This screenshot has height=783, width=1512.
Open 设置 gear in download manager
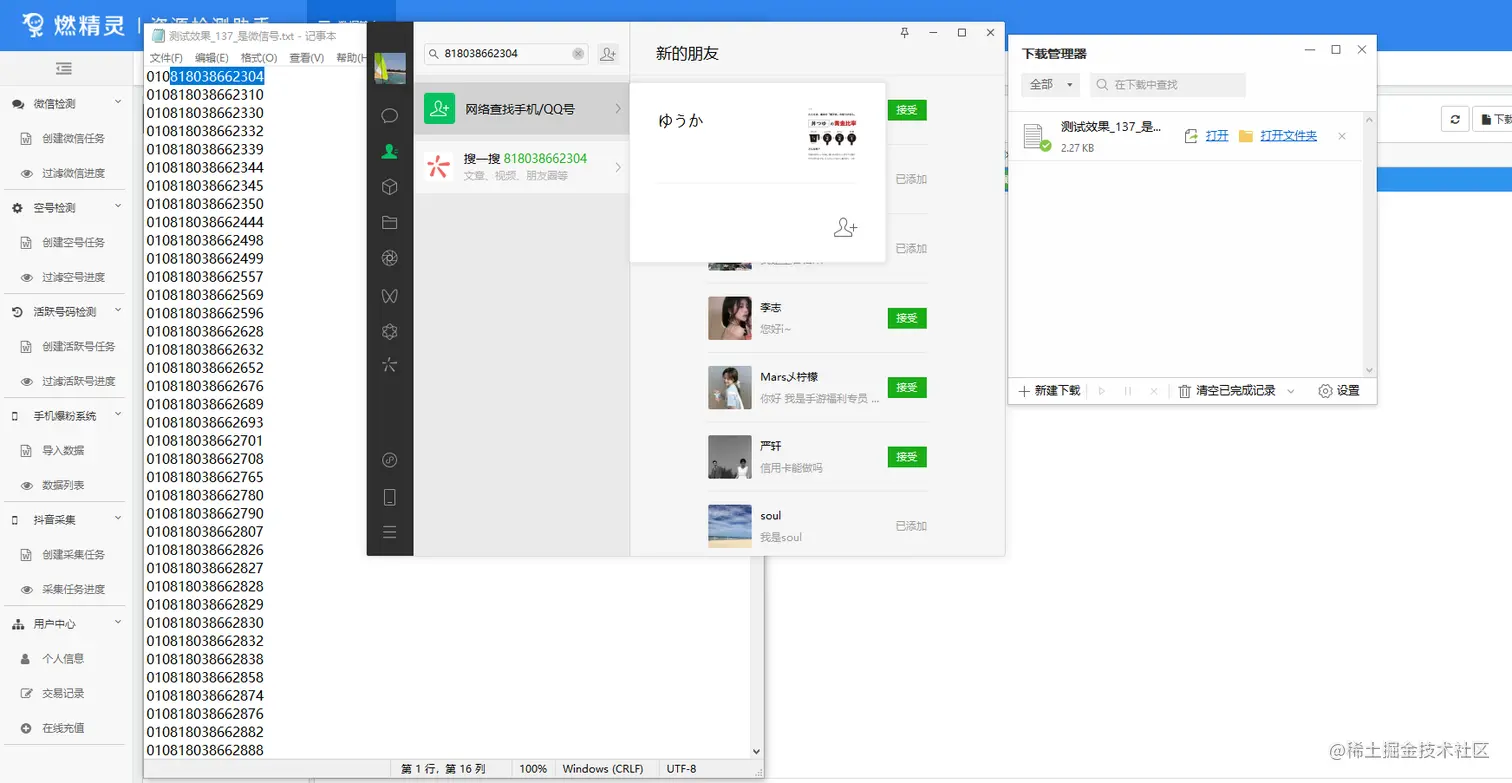pos(1339,391)
